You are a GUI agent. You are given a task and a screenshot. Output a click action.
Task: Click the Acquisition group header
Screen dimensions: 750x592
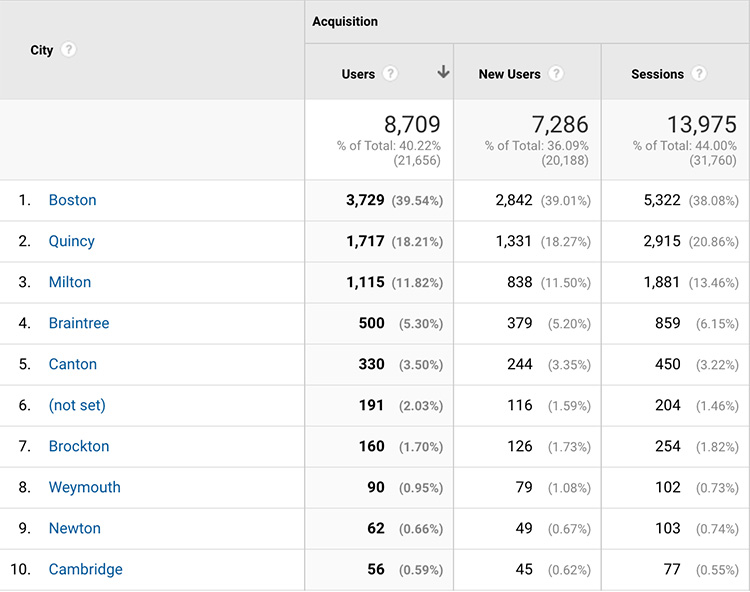point(345,22)
